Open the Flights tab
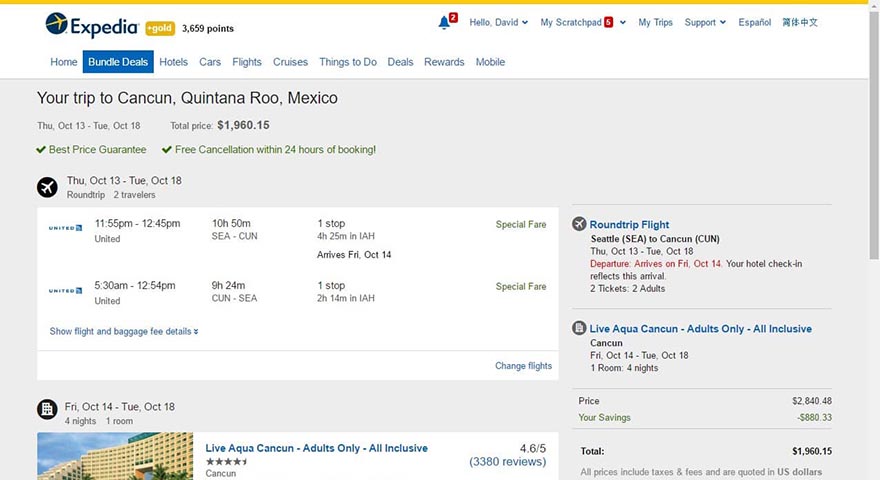Screen dimensions: 880x480 coord(247,62)
